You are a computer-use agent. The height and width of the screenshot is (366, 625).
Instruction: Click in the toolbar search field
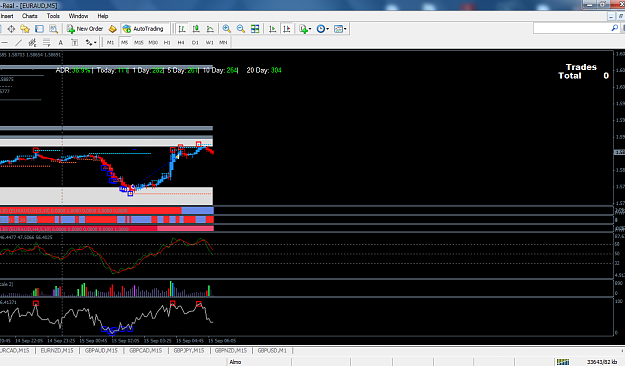point(572,28)
